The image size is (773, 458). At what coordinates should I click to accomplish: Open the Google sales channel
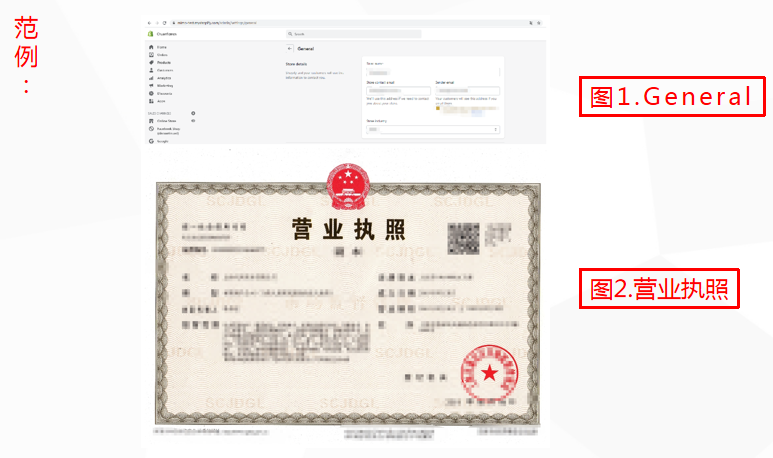point(159,141)
